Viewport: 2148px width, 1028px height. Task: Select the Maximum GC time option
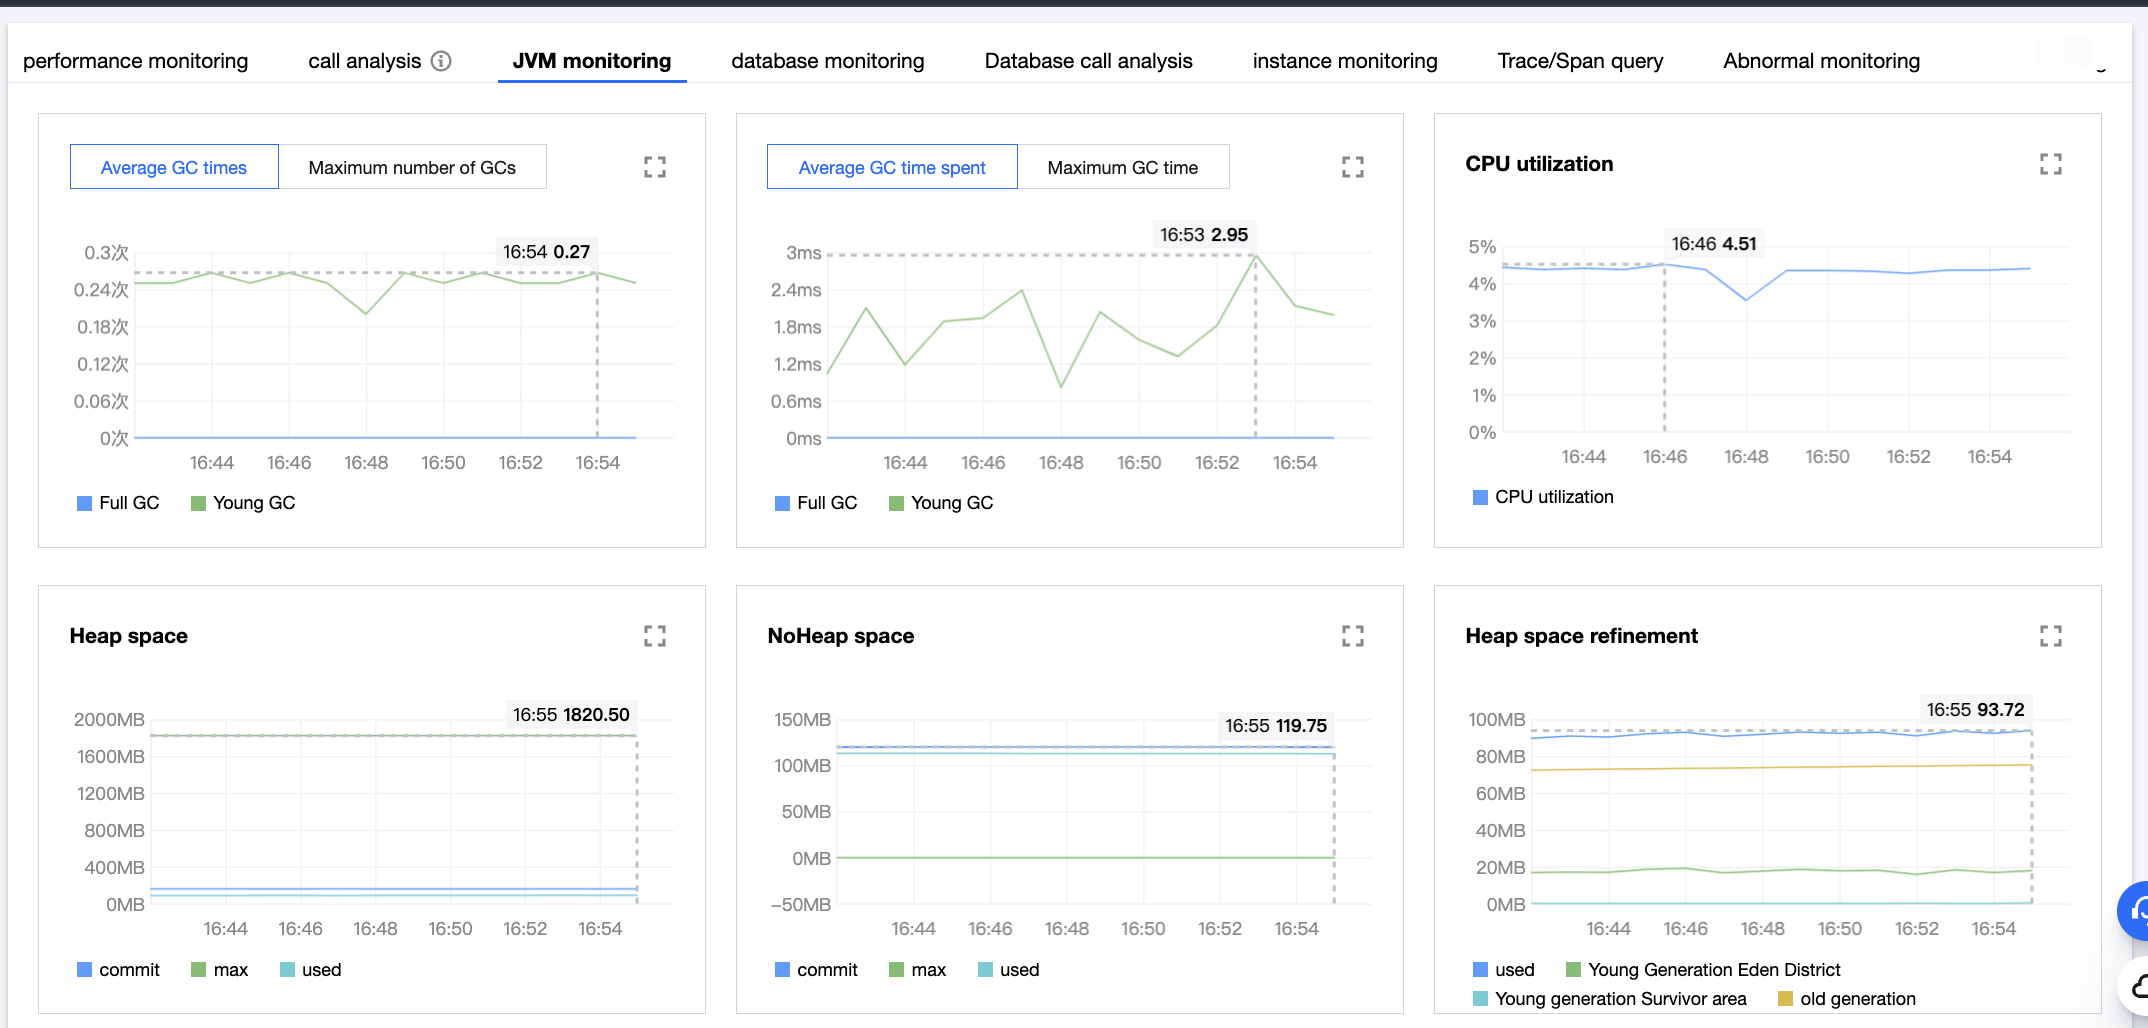(x=1123, y=167)
